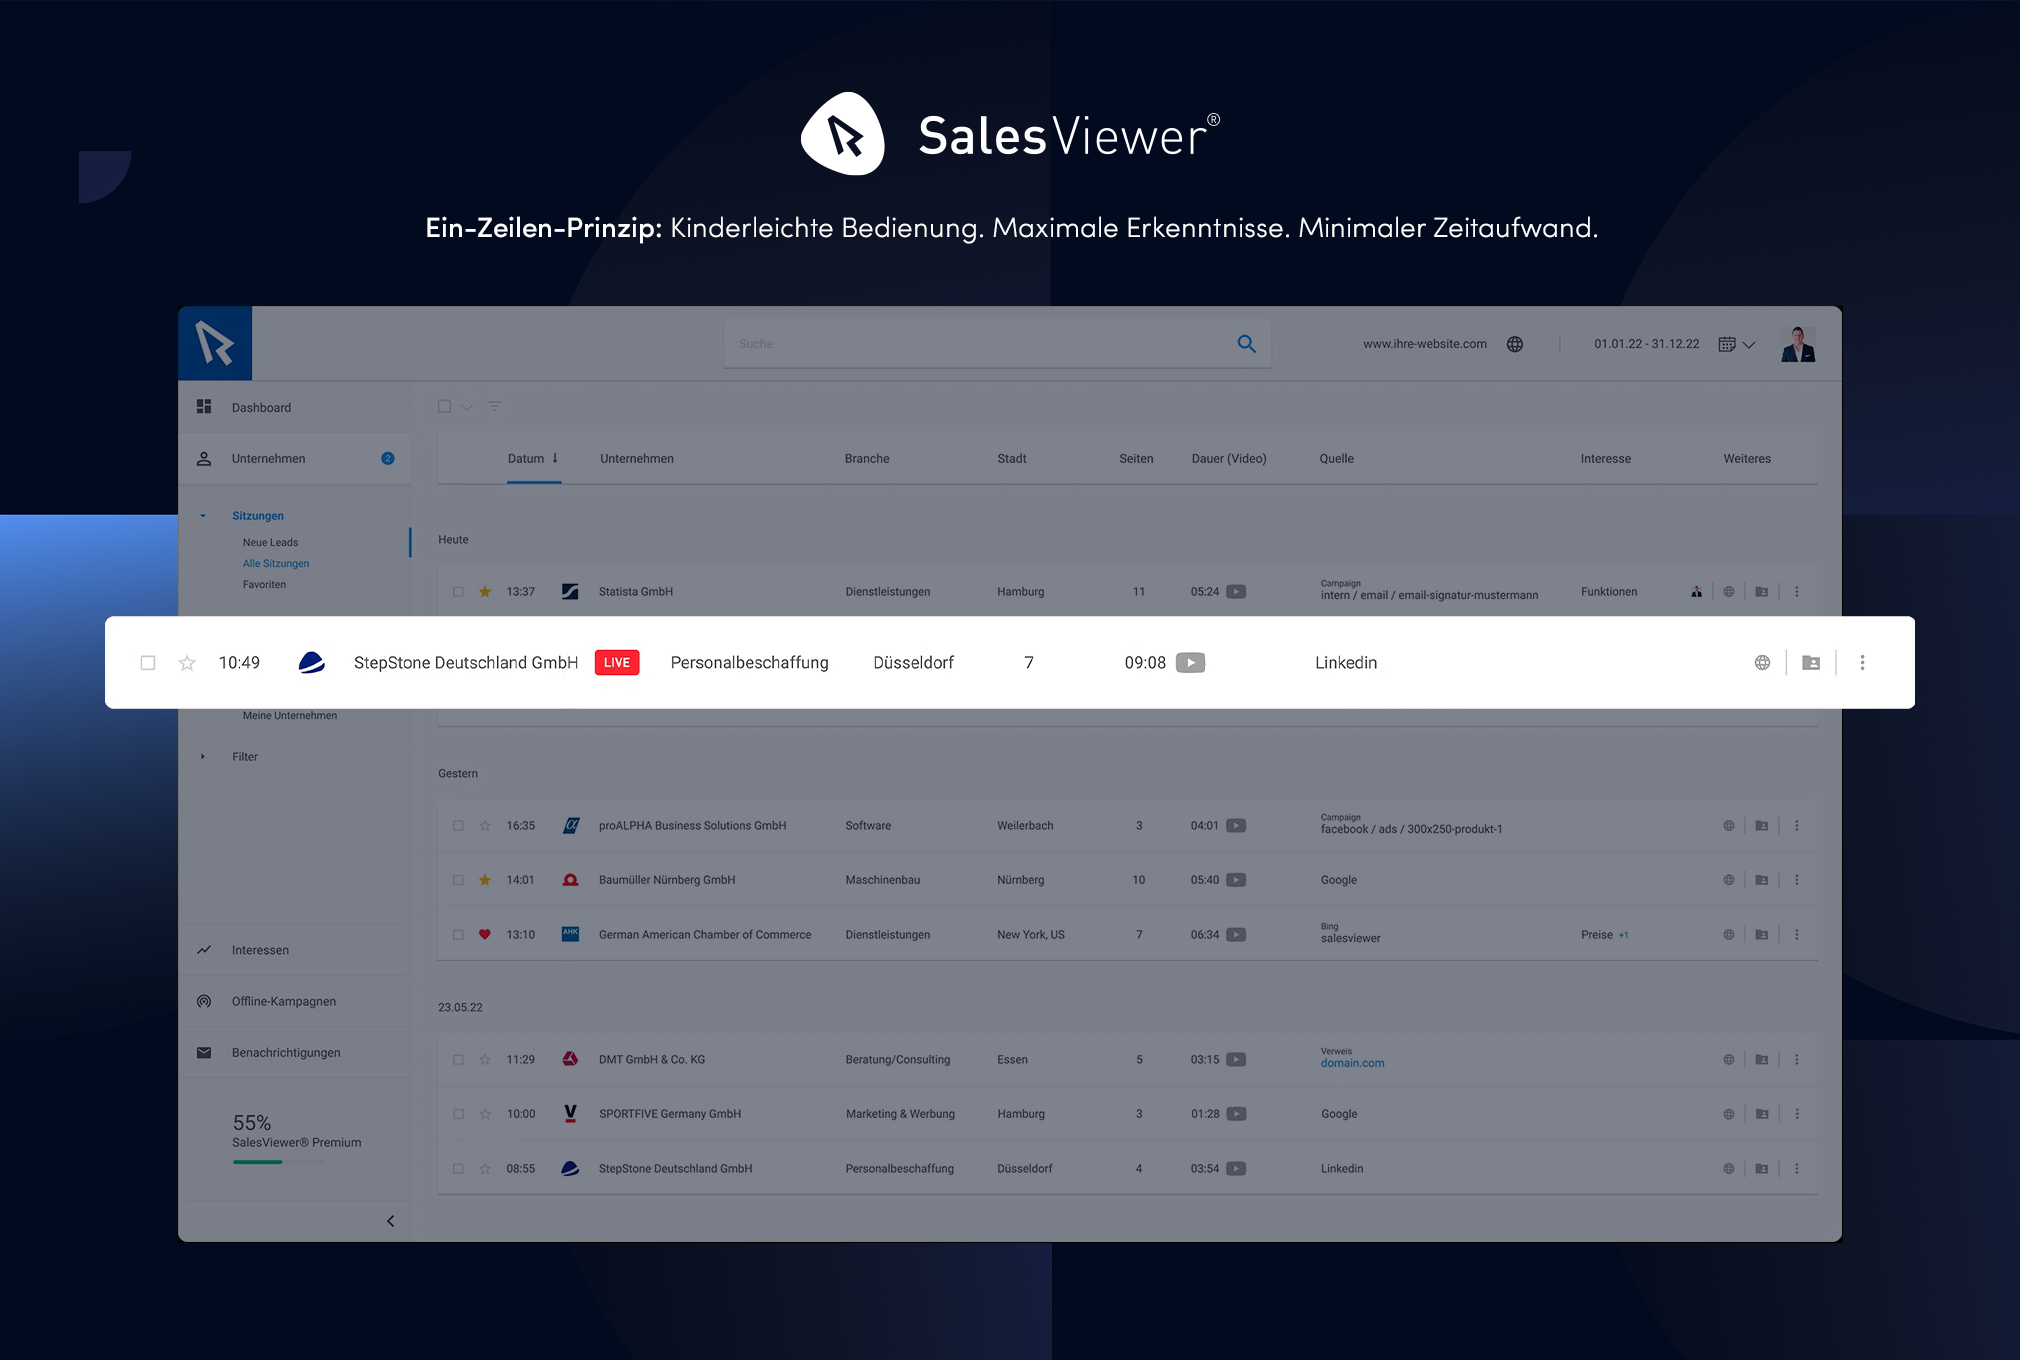
Task: Click company folder icon in highlighted row
Action: [1811, 663]
